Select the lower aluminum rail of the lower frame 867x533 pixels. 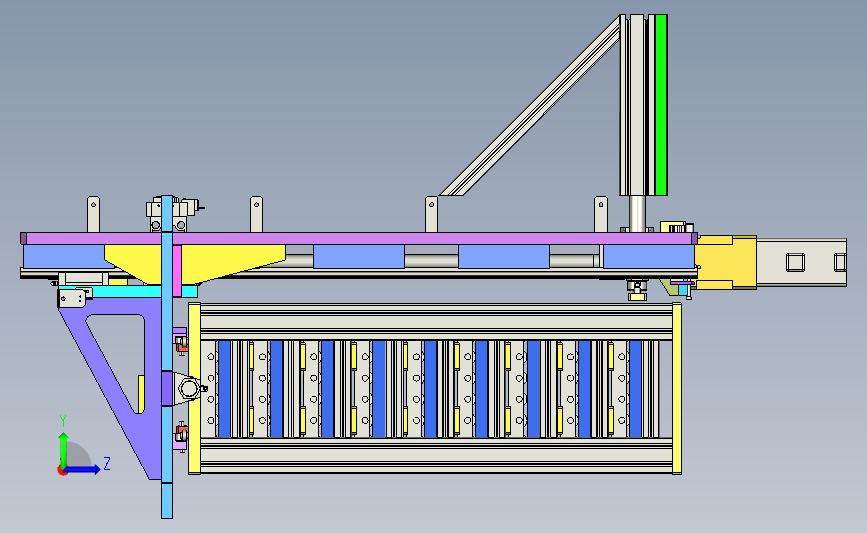coord(437,456)
